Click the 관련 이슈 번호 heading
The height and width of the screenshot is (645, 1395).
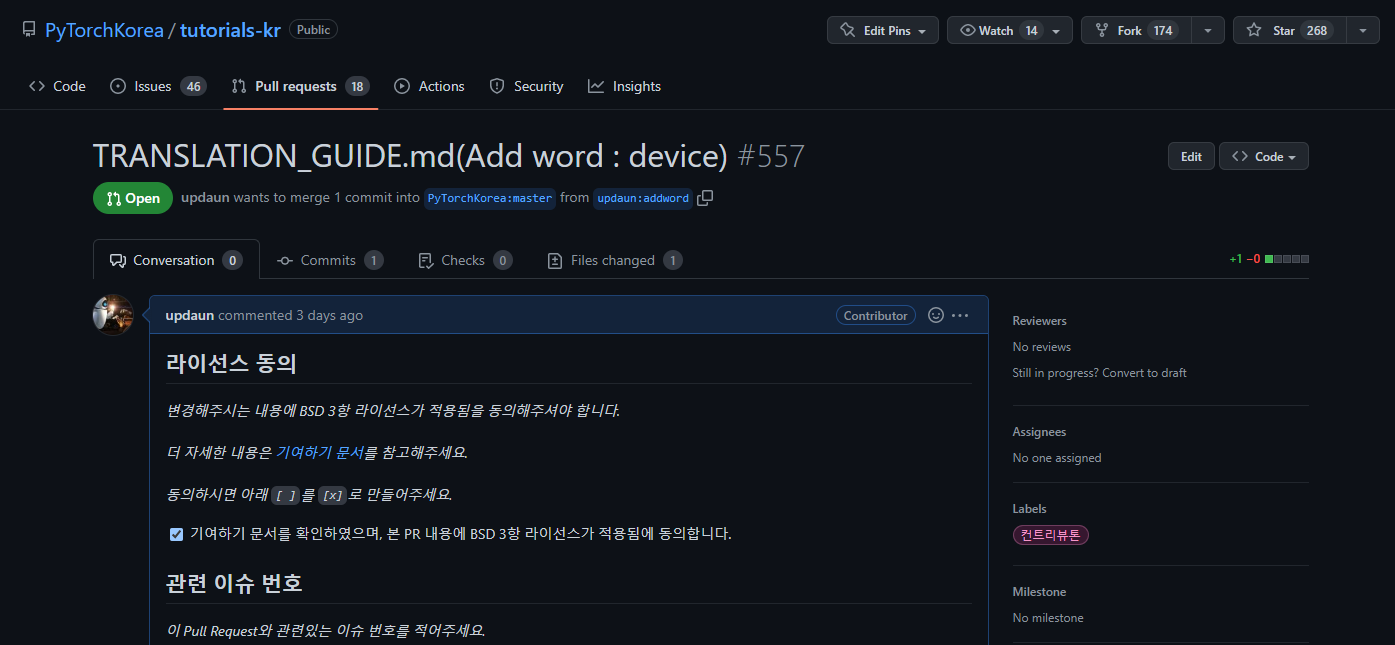(x=234, y=582)
